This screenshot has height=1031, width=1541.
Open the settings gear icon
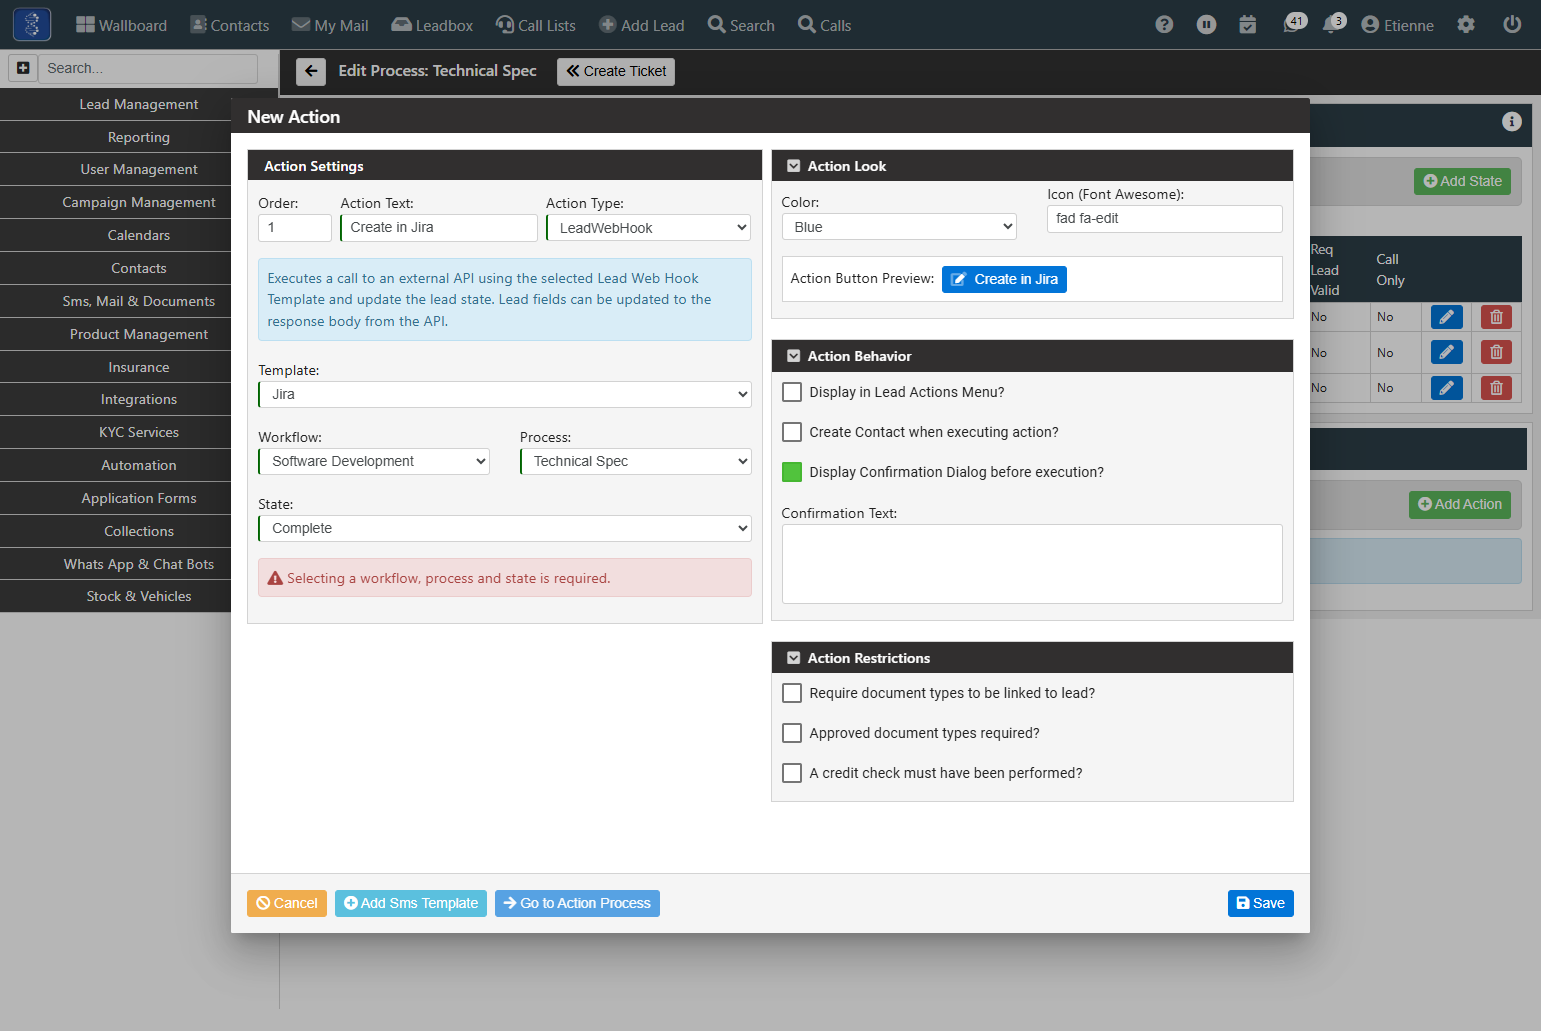[1466, 25]
